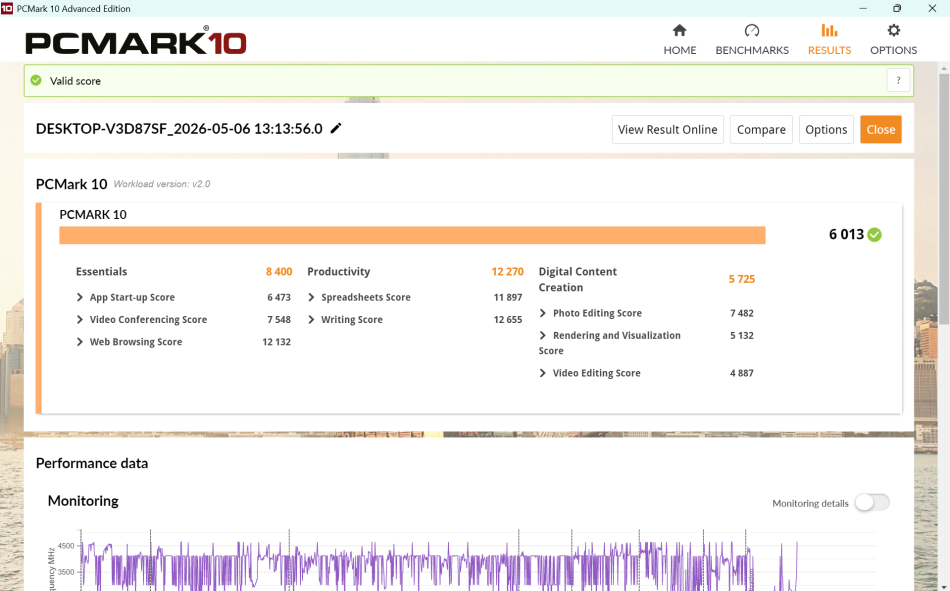This screenshot has height=591, width=950.
Task: Click the scrollbar up arrow
Action: 943,68
